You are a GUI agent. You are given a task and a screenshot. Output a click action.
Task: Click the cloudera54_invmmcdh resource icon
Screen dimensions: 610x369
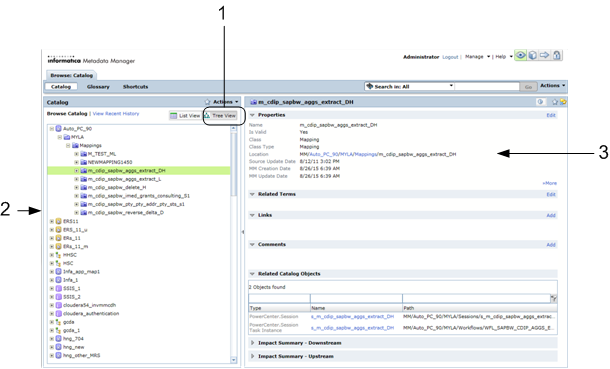tap(59, 305)
